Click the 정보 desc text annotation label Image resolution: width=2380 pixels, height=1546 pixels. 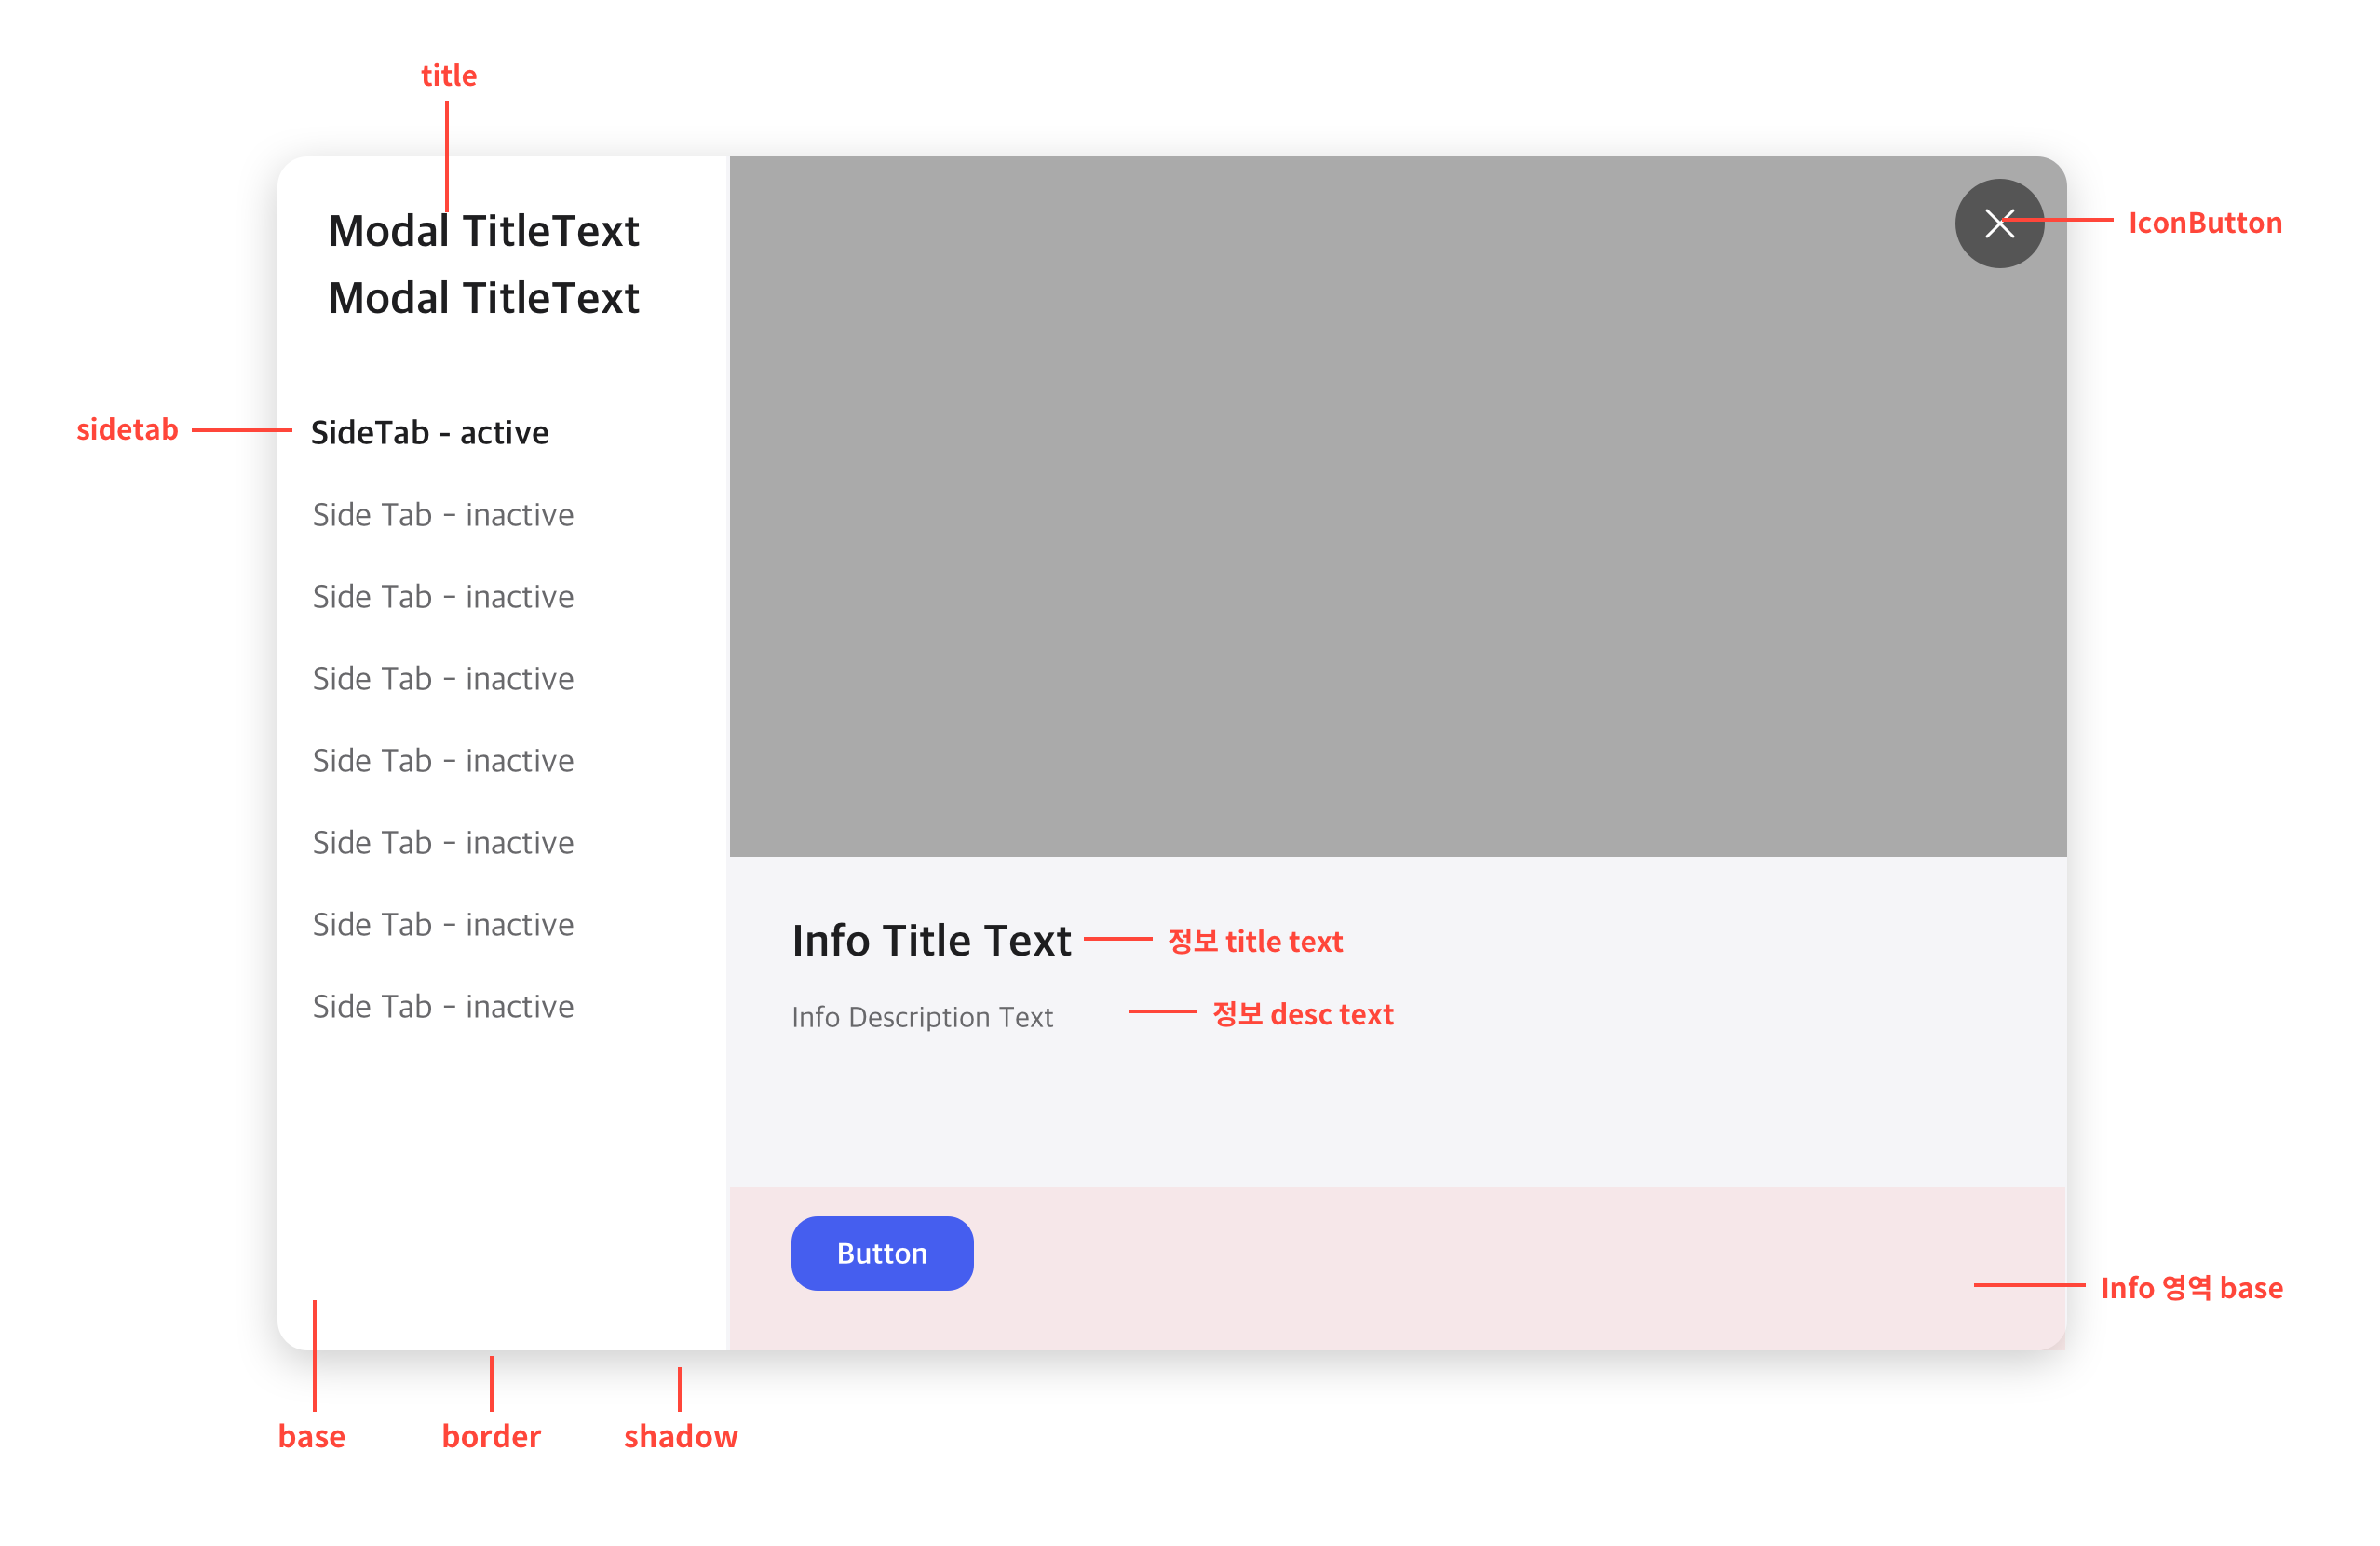pos(1301,1014)
